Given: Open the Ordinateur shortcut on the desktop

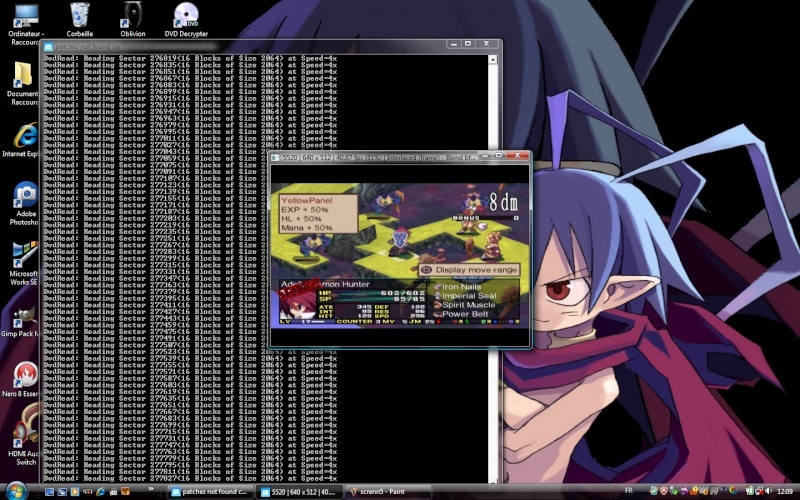Looking at the screenshot, I should 24,24.
